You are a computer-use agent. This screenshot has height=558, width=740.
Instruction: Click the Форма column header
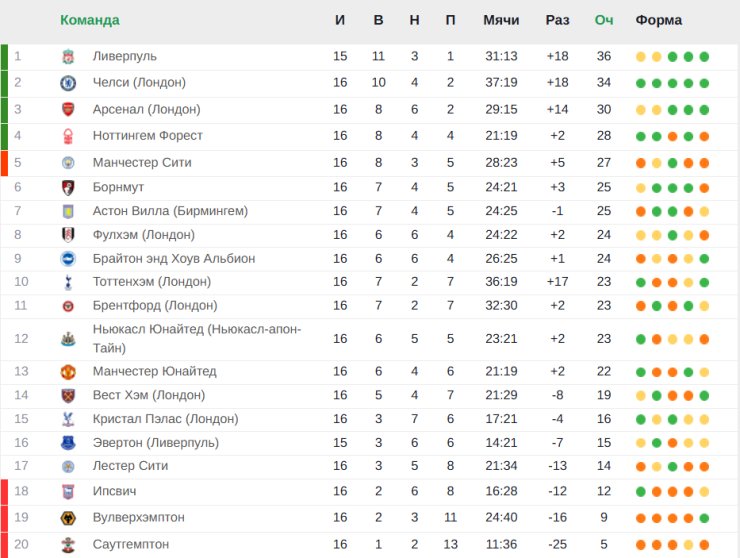pos(658,20)
